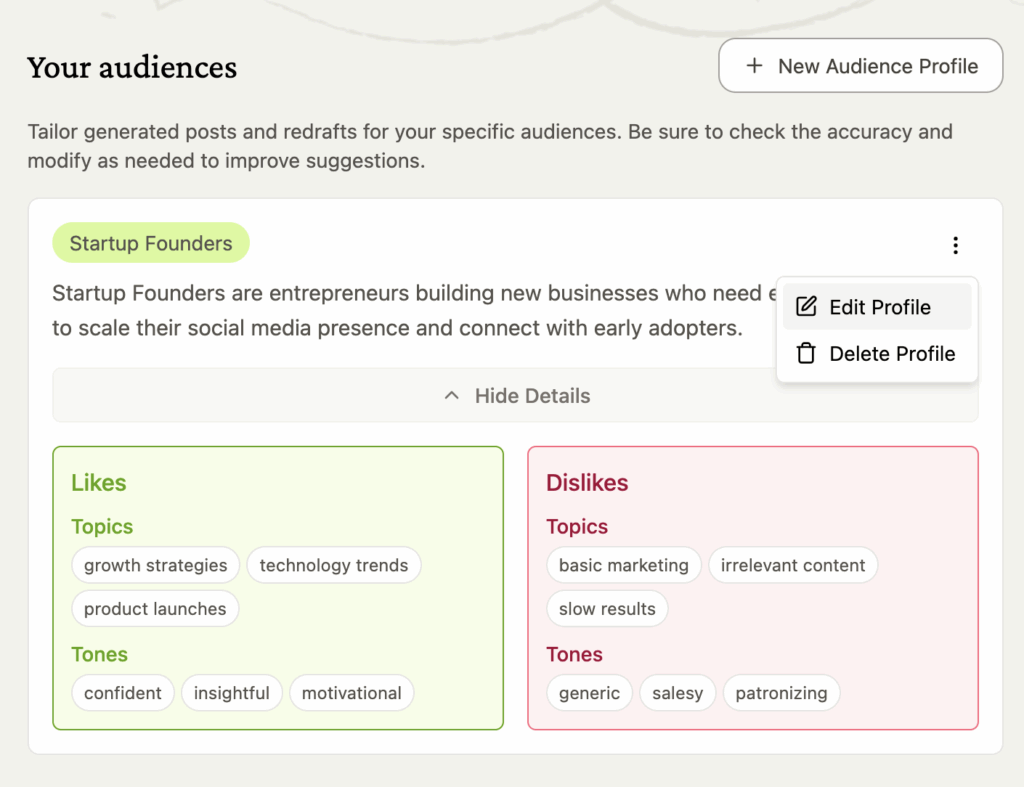Click the pencil Edit Profile icon
The image size is (1024, 787).
[806, 307]
